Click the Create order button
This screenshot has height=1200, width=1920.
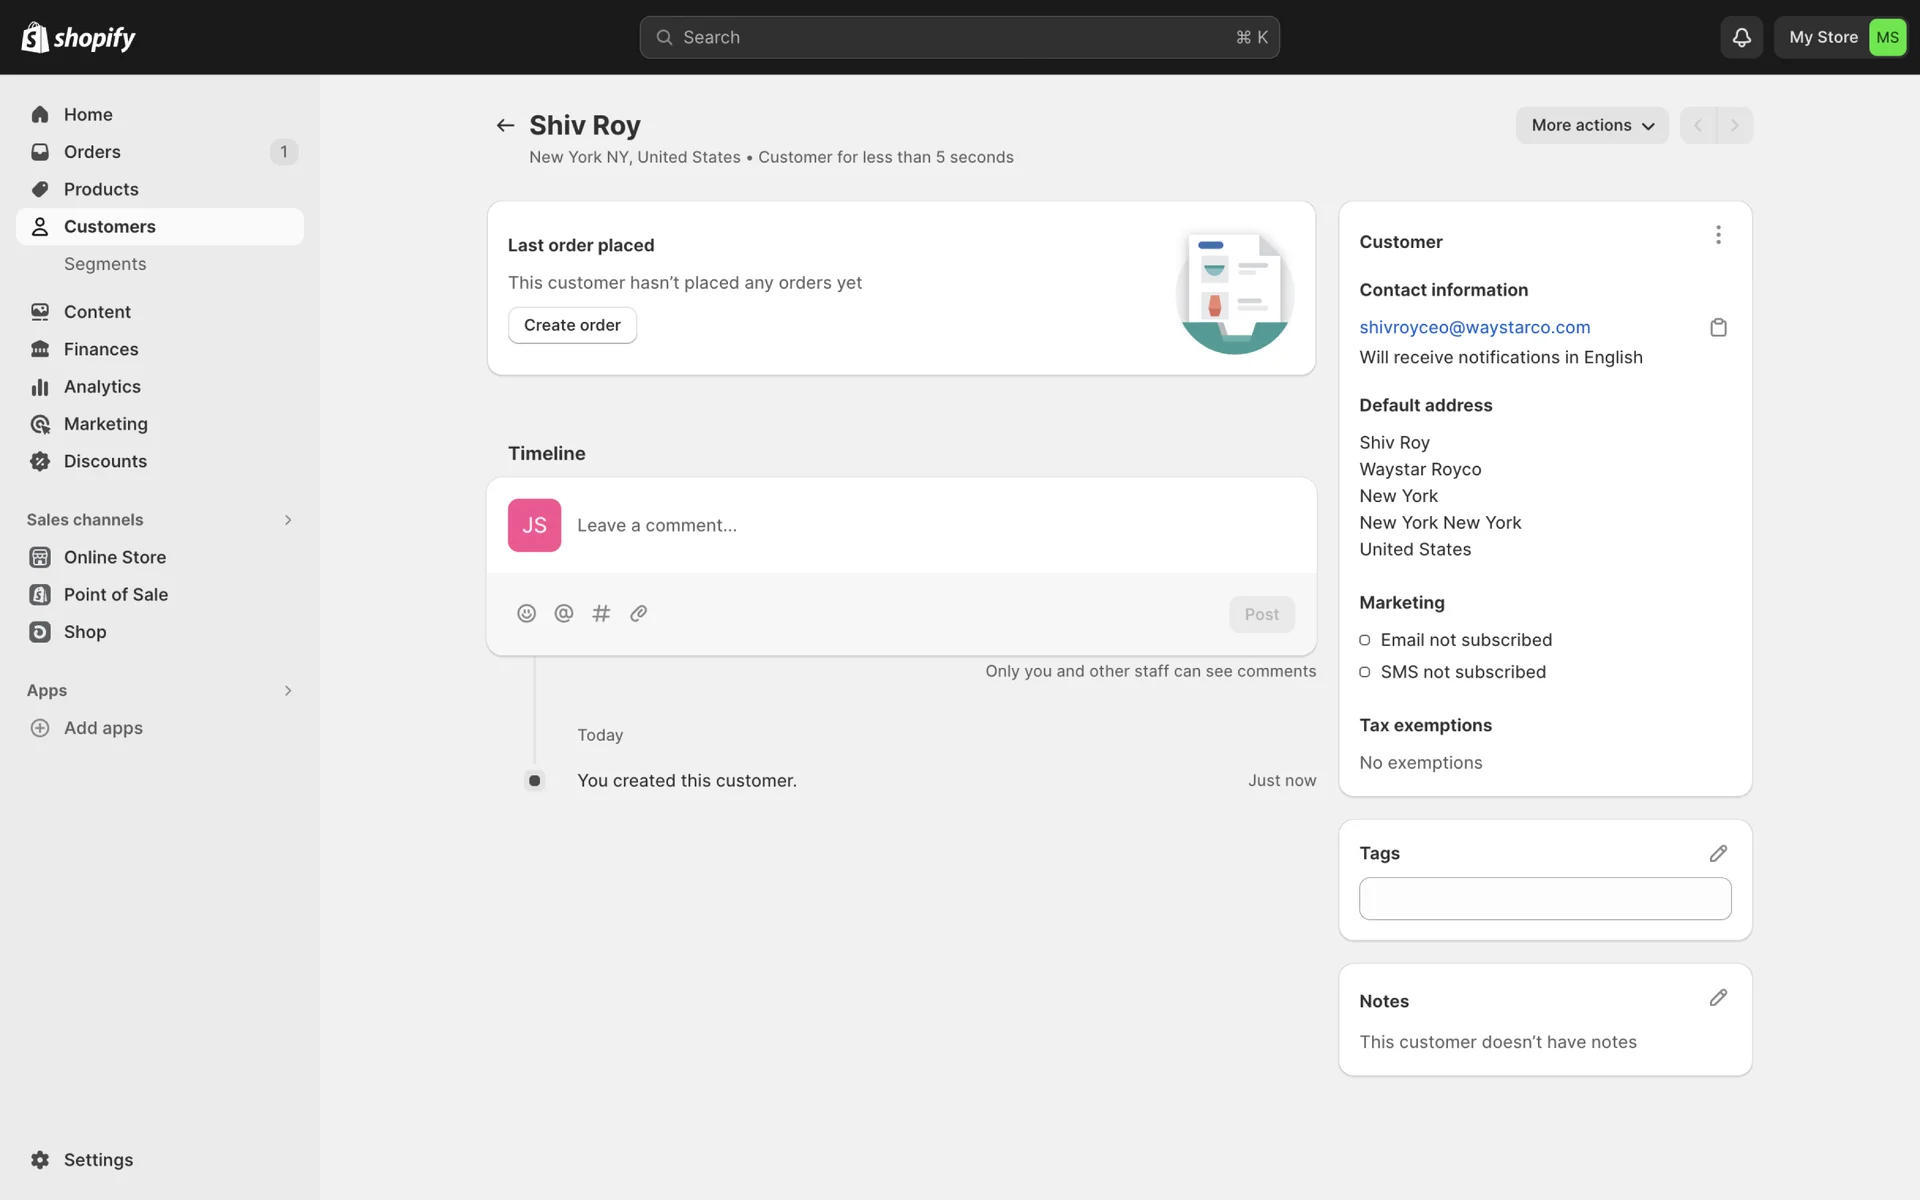[x=572, y=325]
